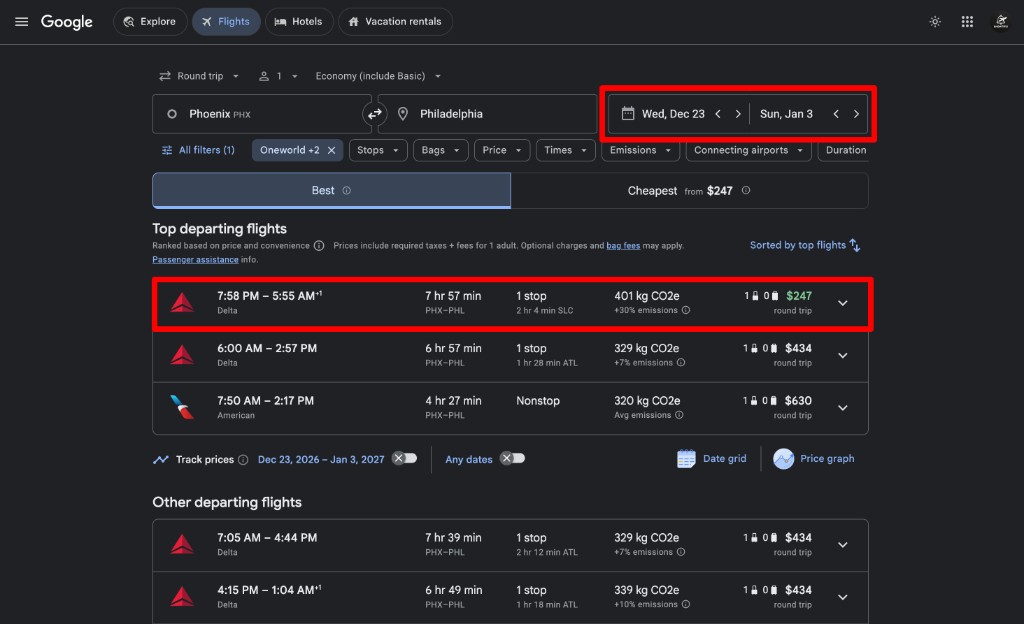Viewport: 1024px width, 624px height.
Task: Go to Vacation rentals tab
Action: [395, 22]
